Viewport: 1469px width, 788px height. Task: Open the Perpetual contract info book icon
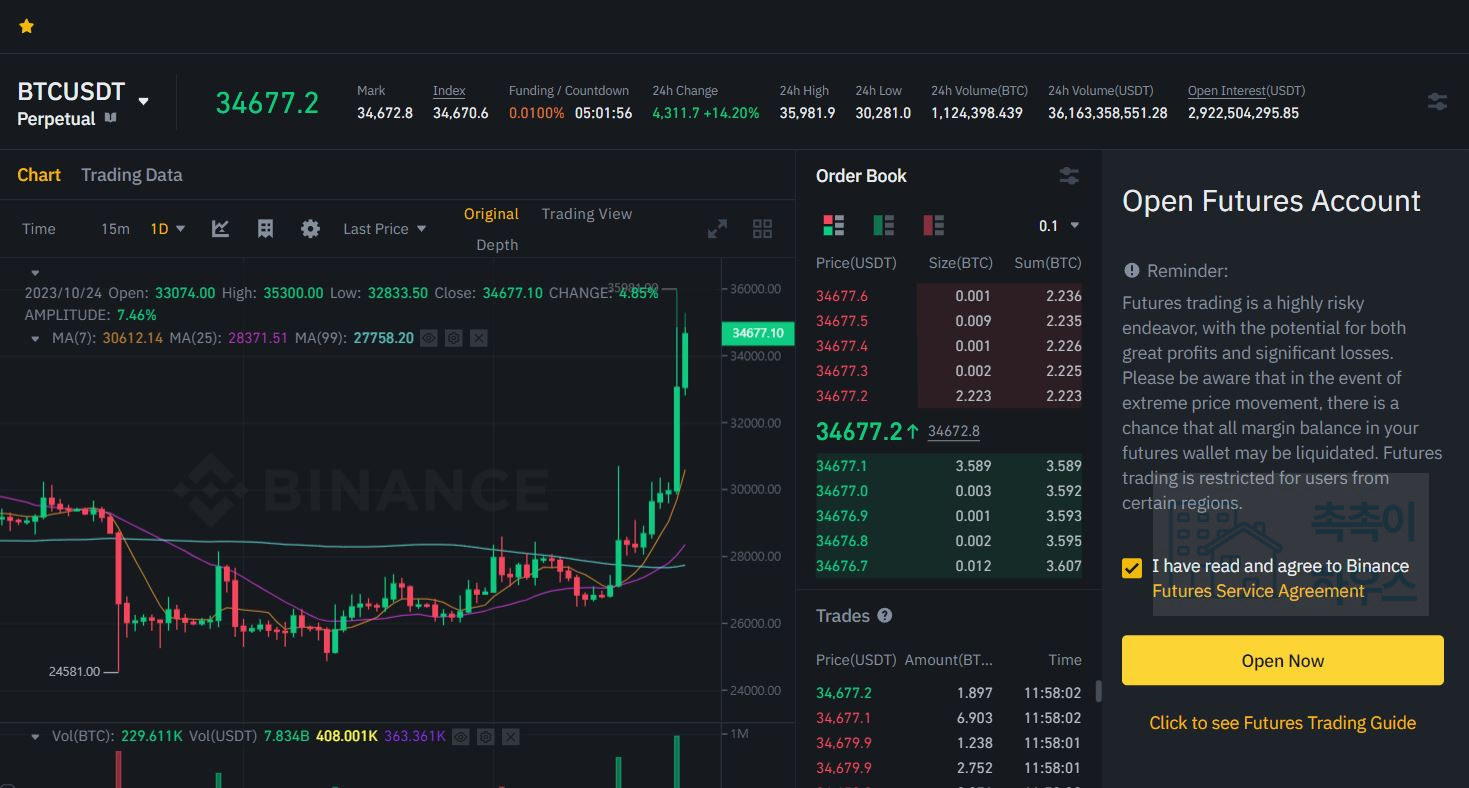click(x=111, y=118)
